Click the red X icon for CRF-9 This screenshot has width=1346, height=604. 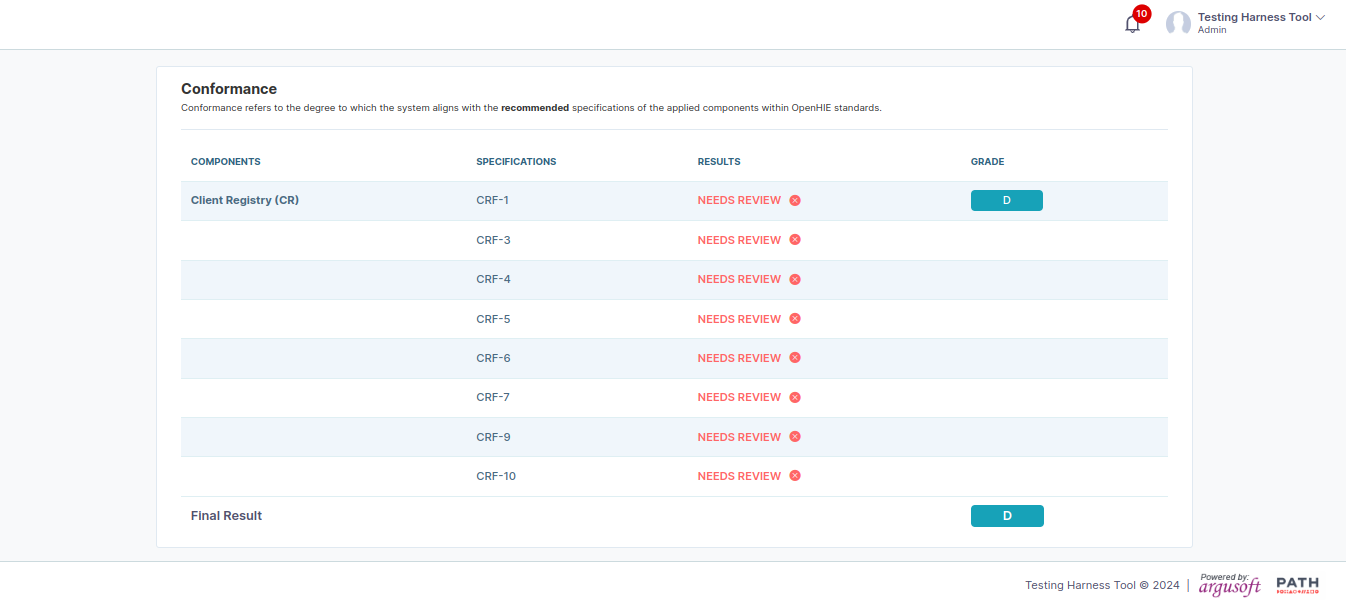pos(795,437)
